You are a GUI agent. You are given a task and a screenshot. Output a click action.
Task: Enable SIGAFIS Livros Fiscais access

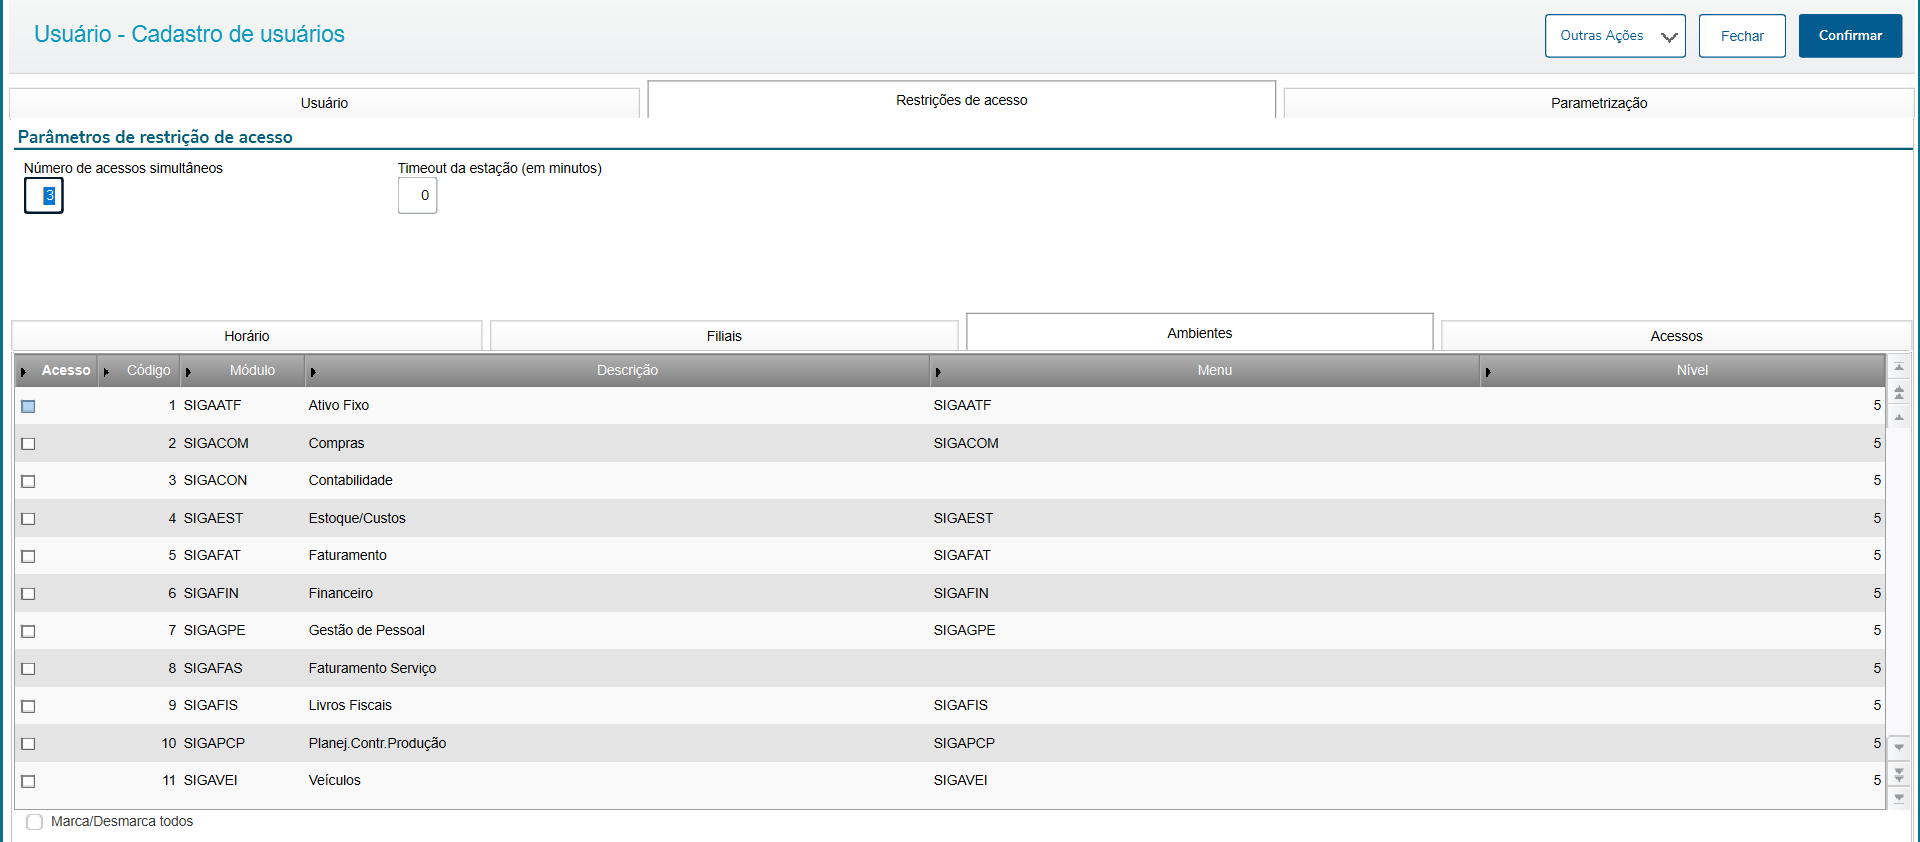[x=28, y=706]
